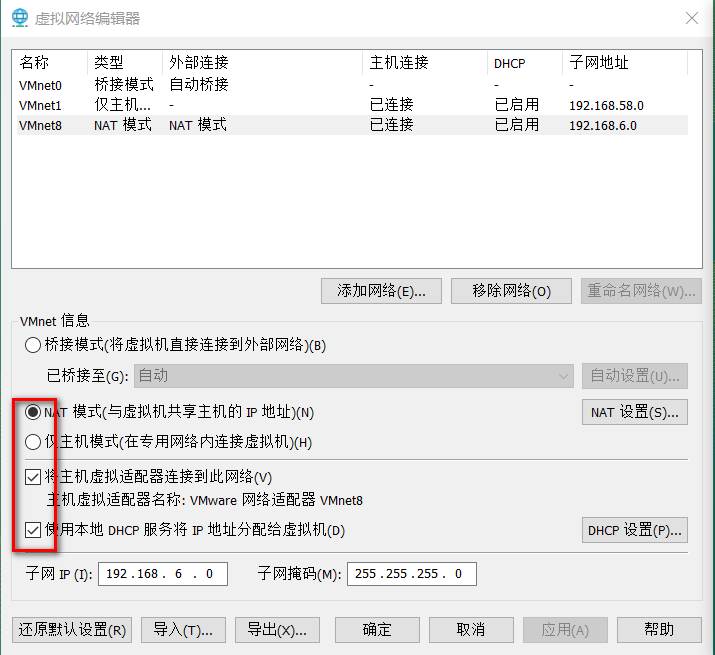Select the VMnet0 row in network list
Image resolution: width=715 pixels, height=655 pixels.
point(41,85)
